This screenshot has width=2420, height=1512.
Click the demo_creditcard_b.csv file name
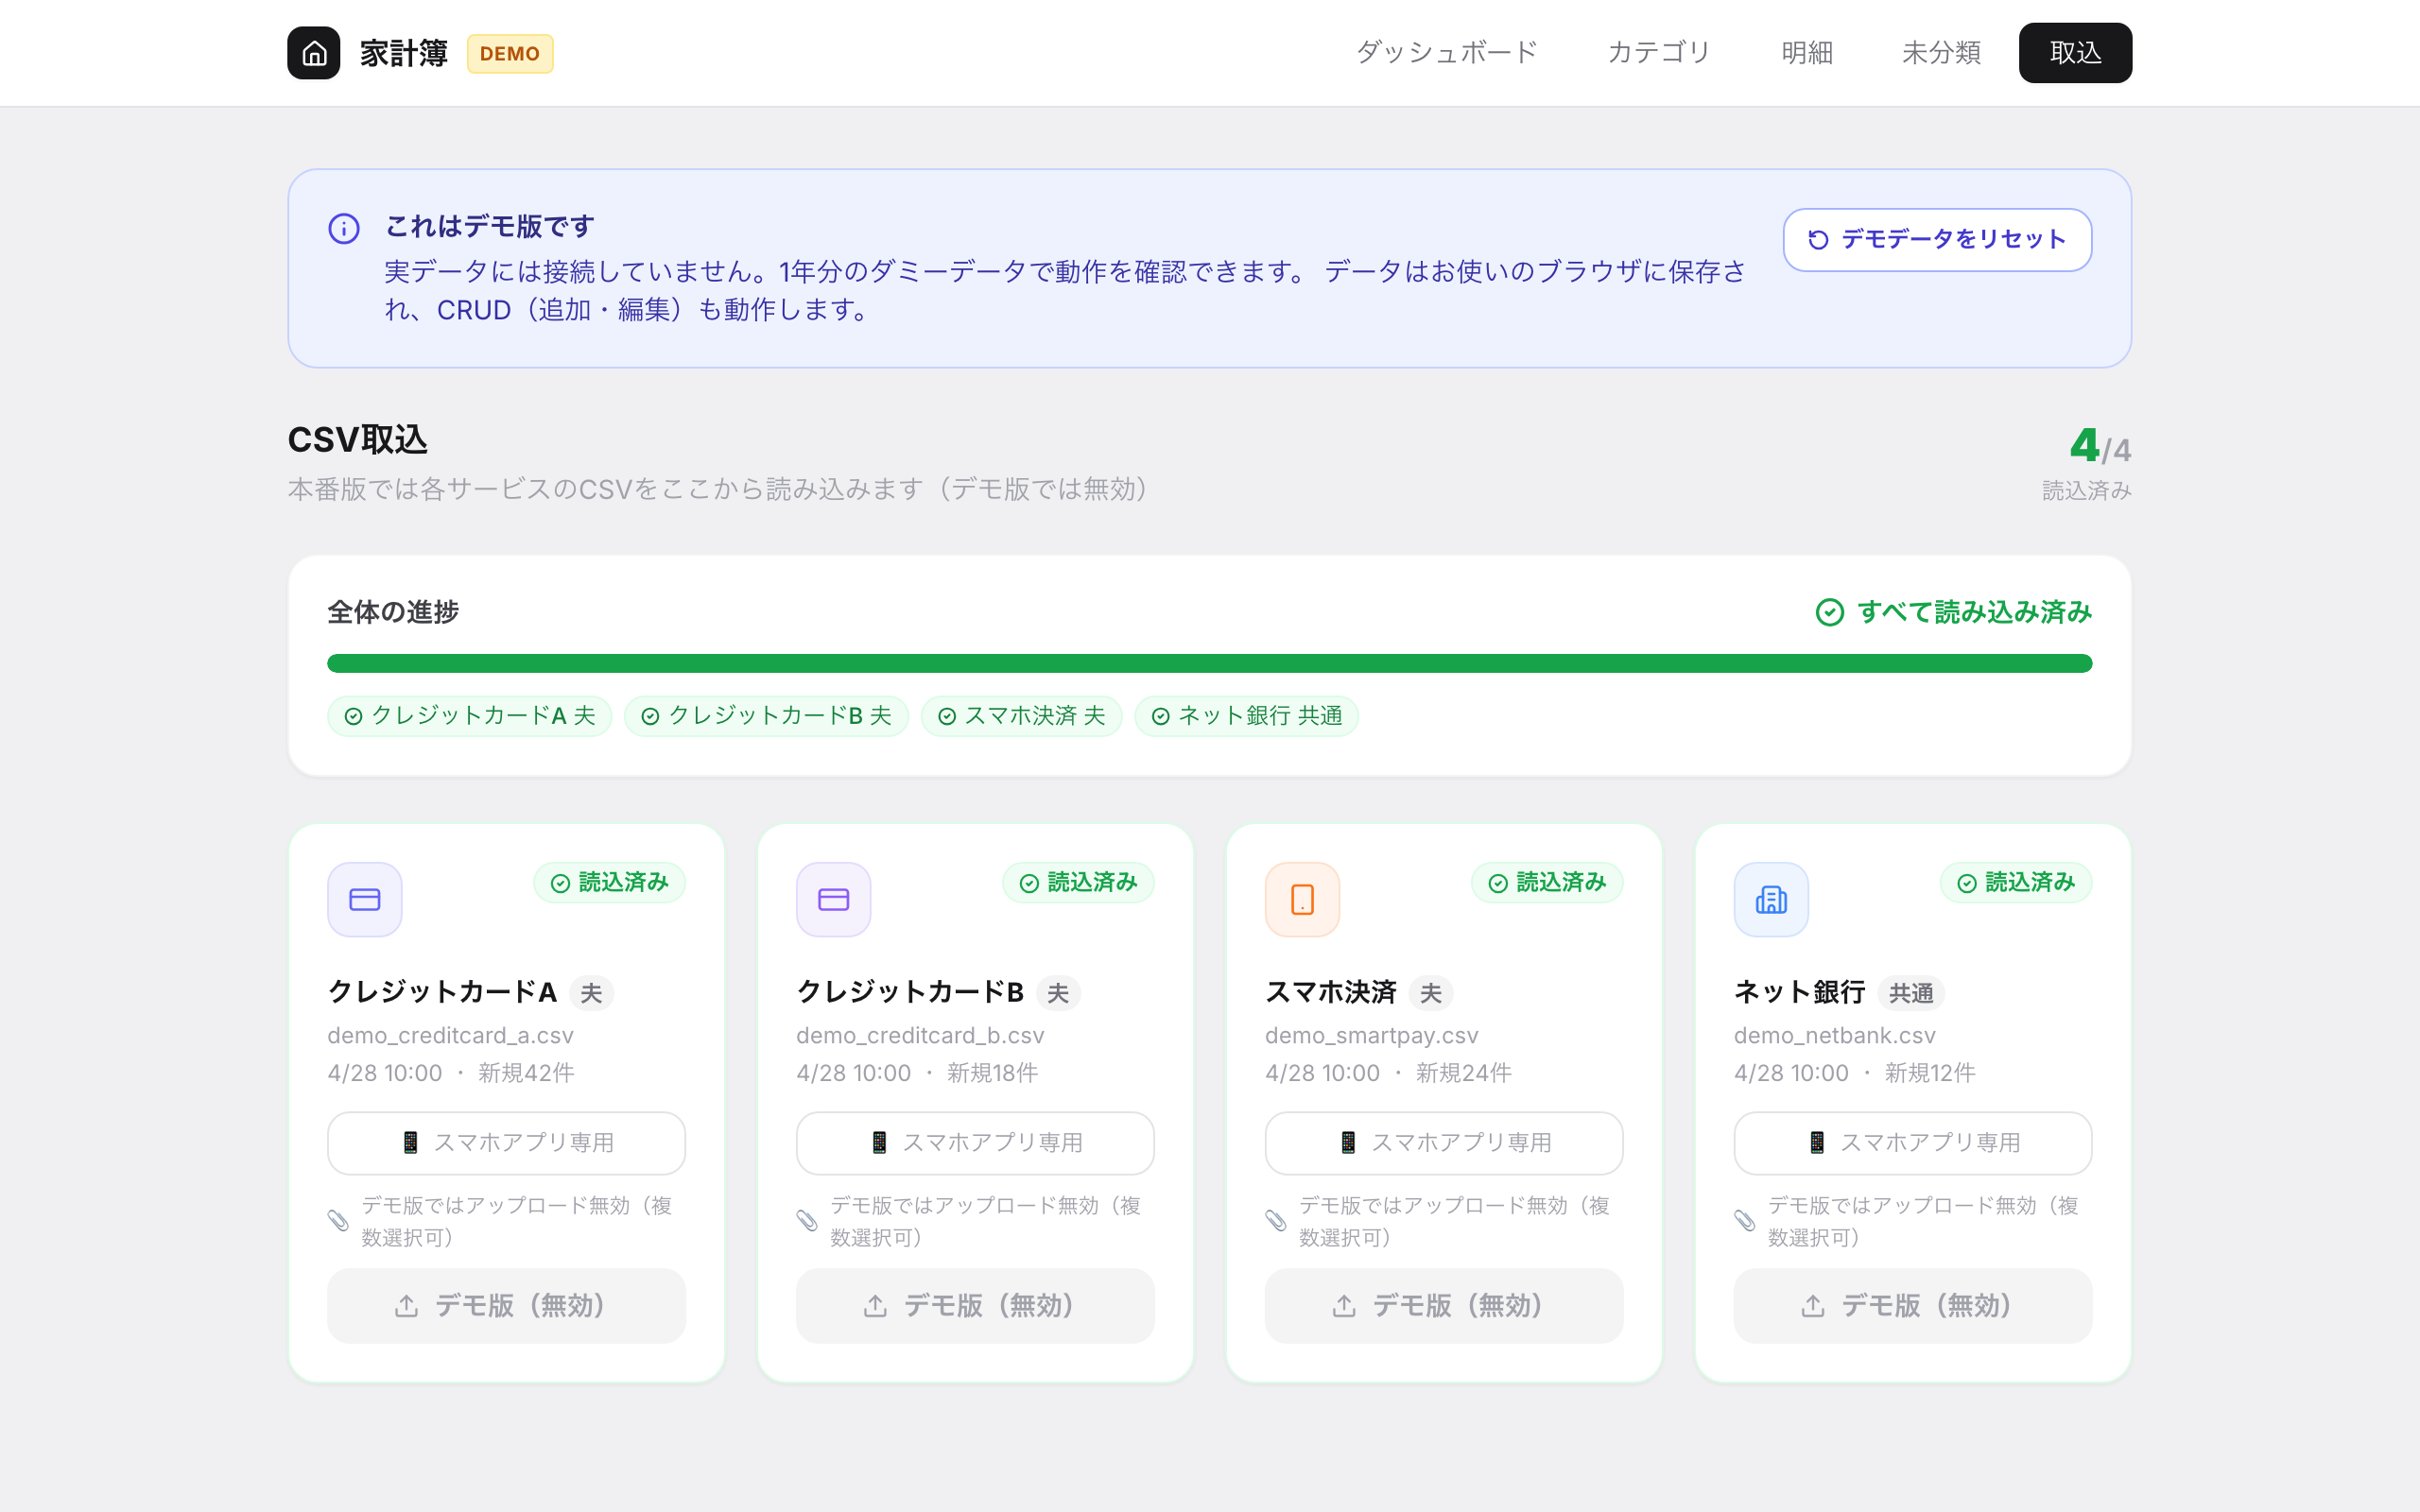click(x=920, y=1036)
